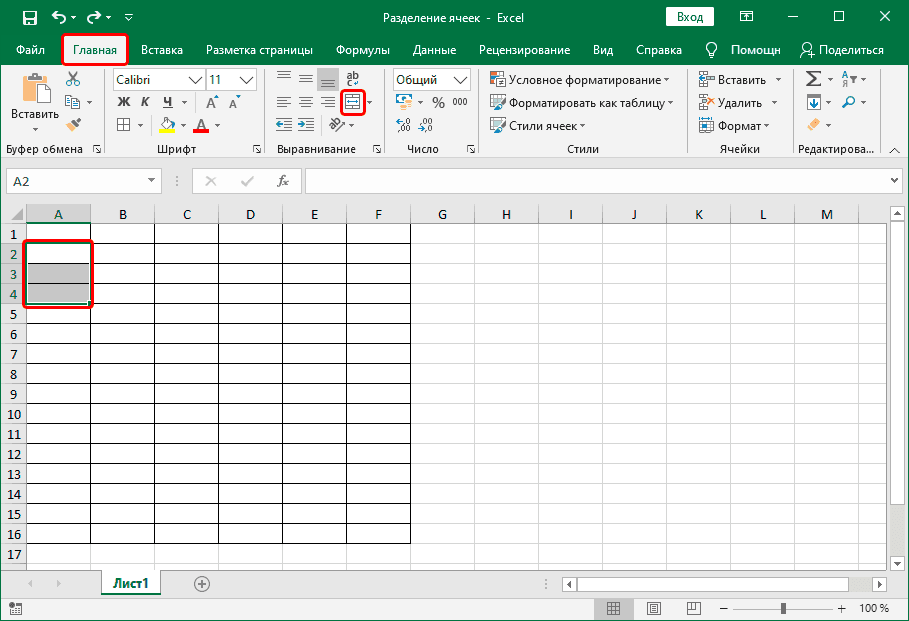The width and height of the screenshot is (909, 621).
Task: Open the Вставка ribbon tab
Action: point(161,50)
